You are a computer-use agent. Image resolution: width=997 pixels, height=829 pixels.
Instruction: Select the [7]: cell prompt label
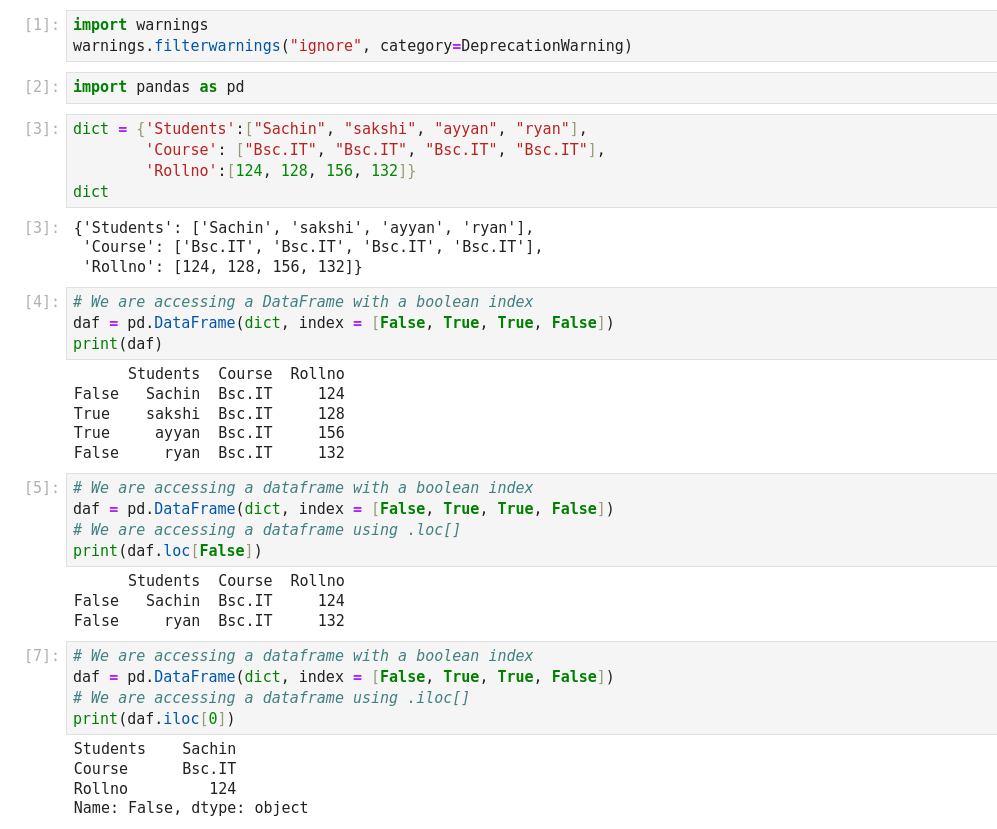click(x=41, y=656)
